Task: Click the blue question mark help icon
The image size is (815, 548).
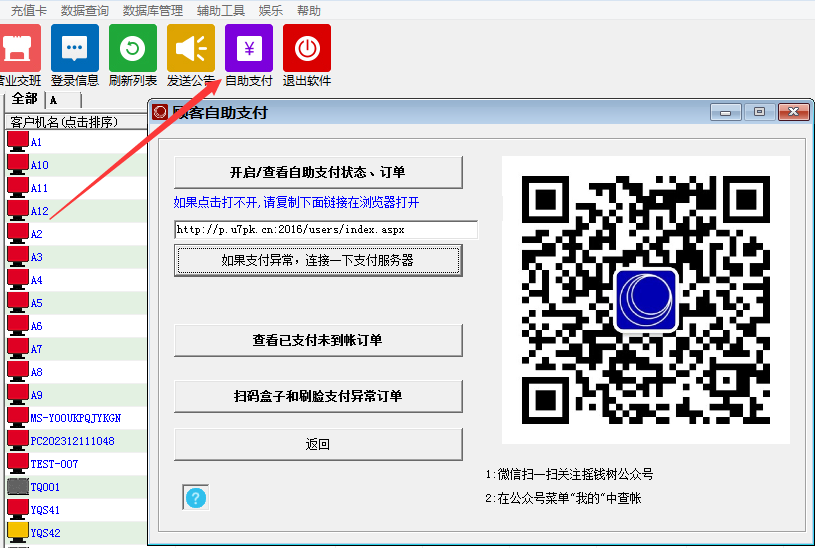Action: 195,498
